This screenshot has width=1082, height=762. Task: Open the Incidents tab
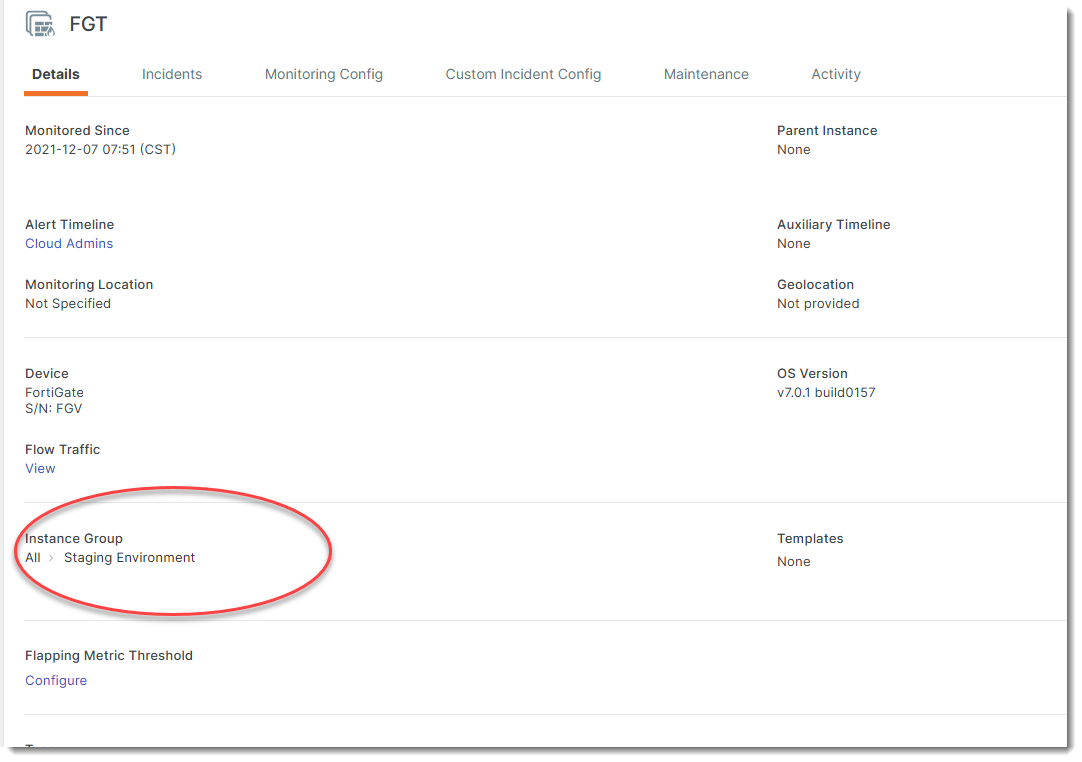172,75
